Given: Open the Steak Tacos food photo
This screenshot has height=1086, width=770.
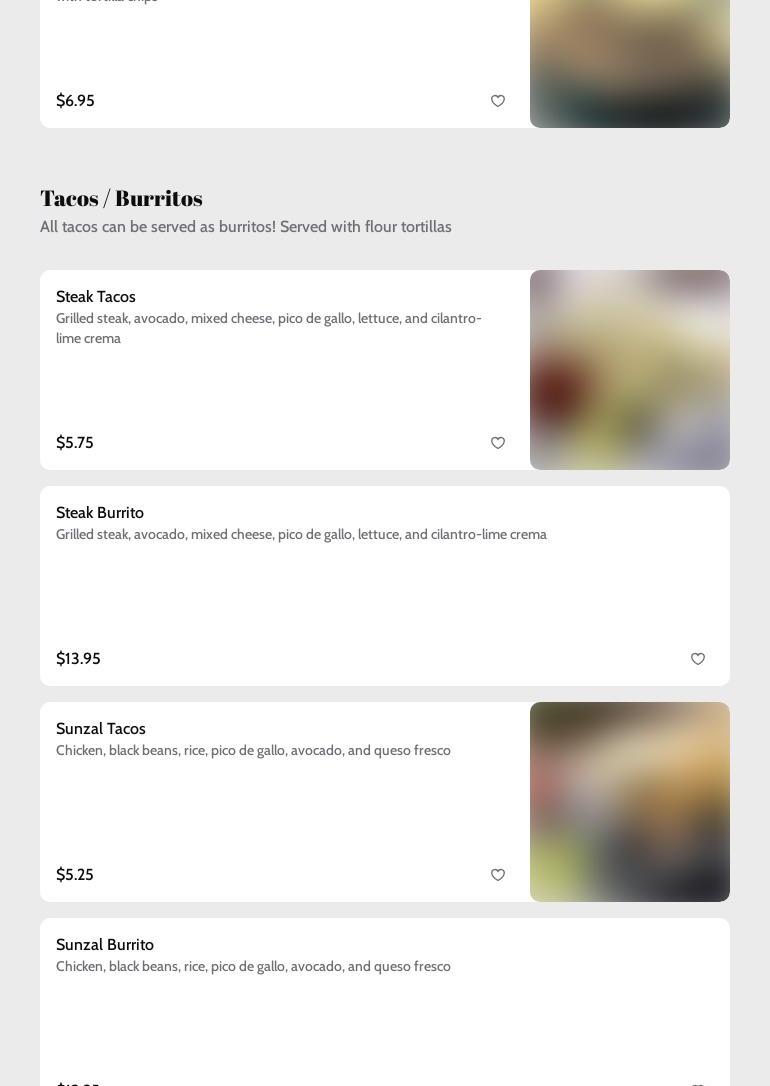Looking at the screenshot, I should [630, 370].
